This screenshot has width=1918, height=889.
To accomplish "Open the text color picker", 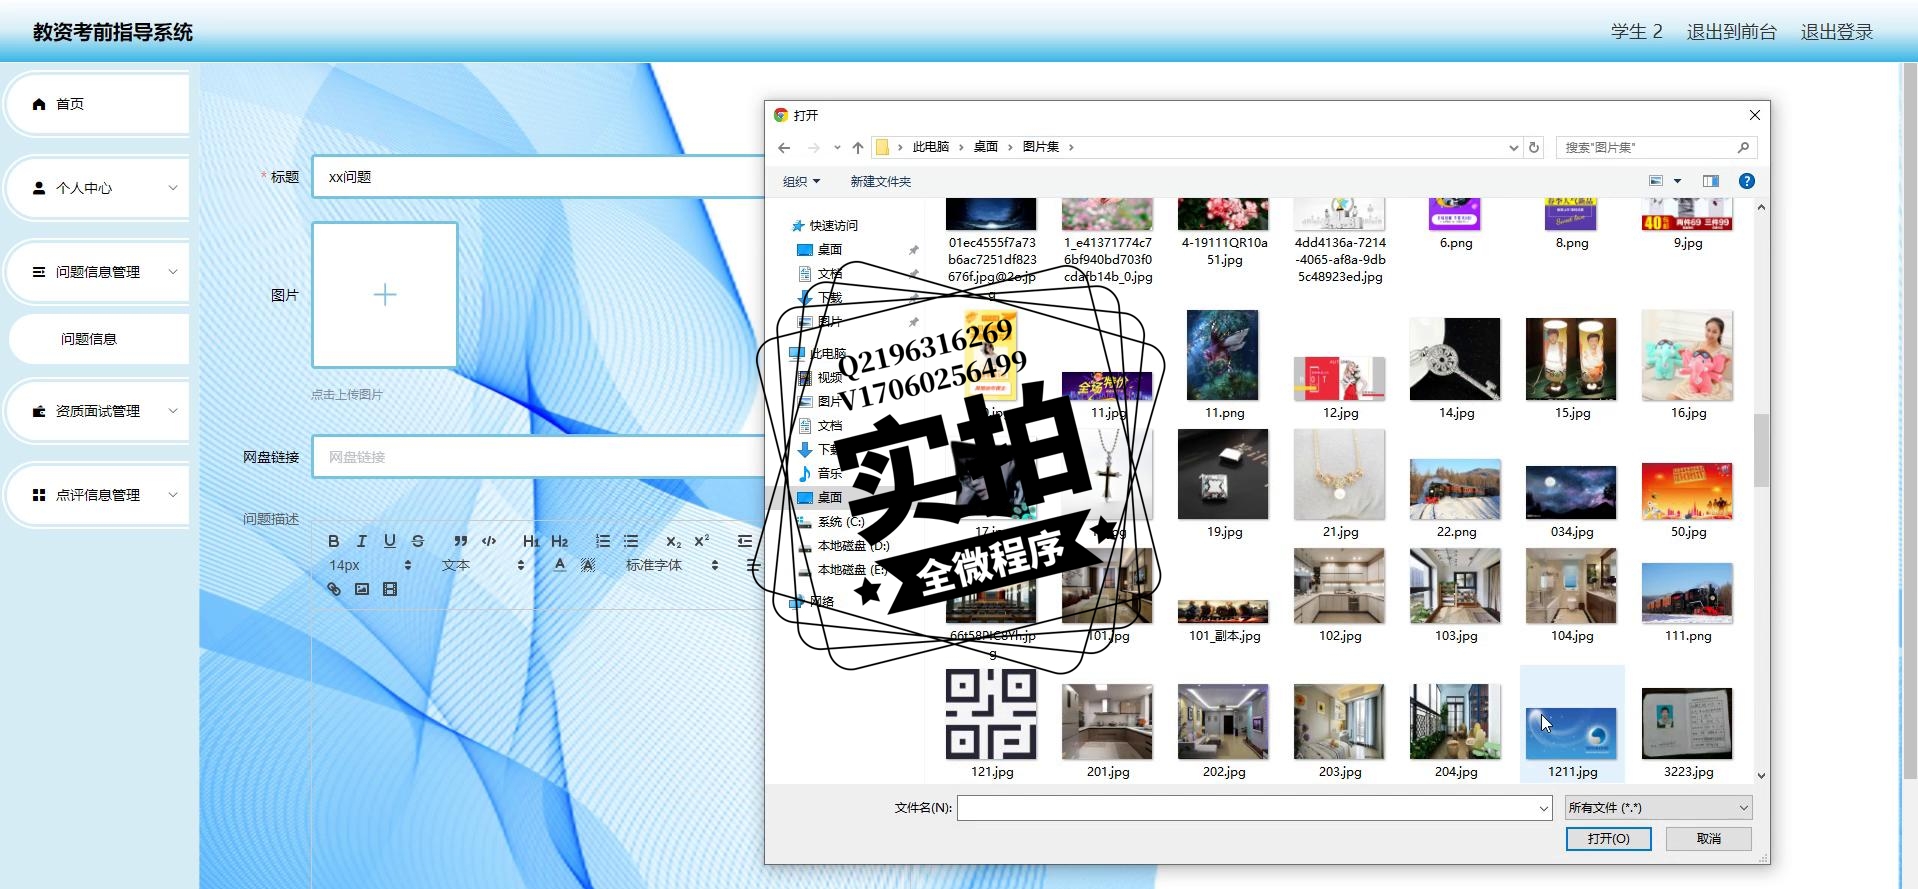I will tap(560, 565).
